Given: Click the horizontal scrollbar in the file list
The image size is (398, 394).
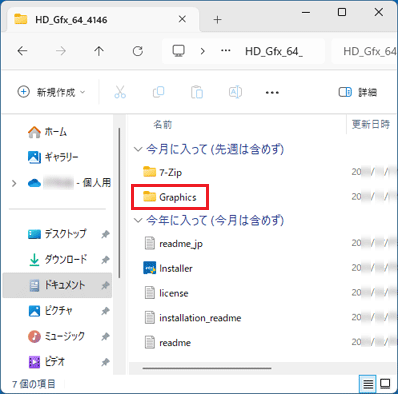Looking at the screenshot, I should [x=207, y=368].
